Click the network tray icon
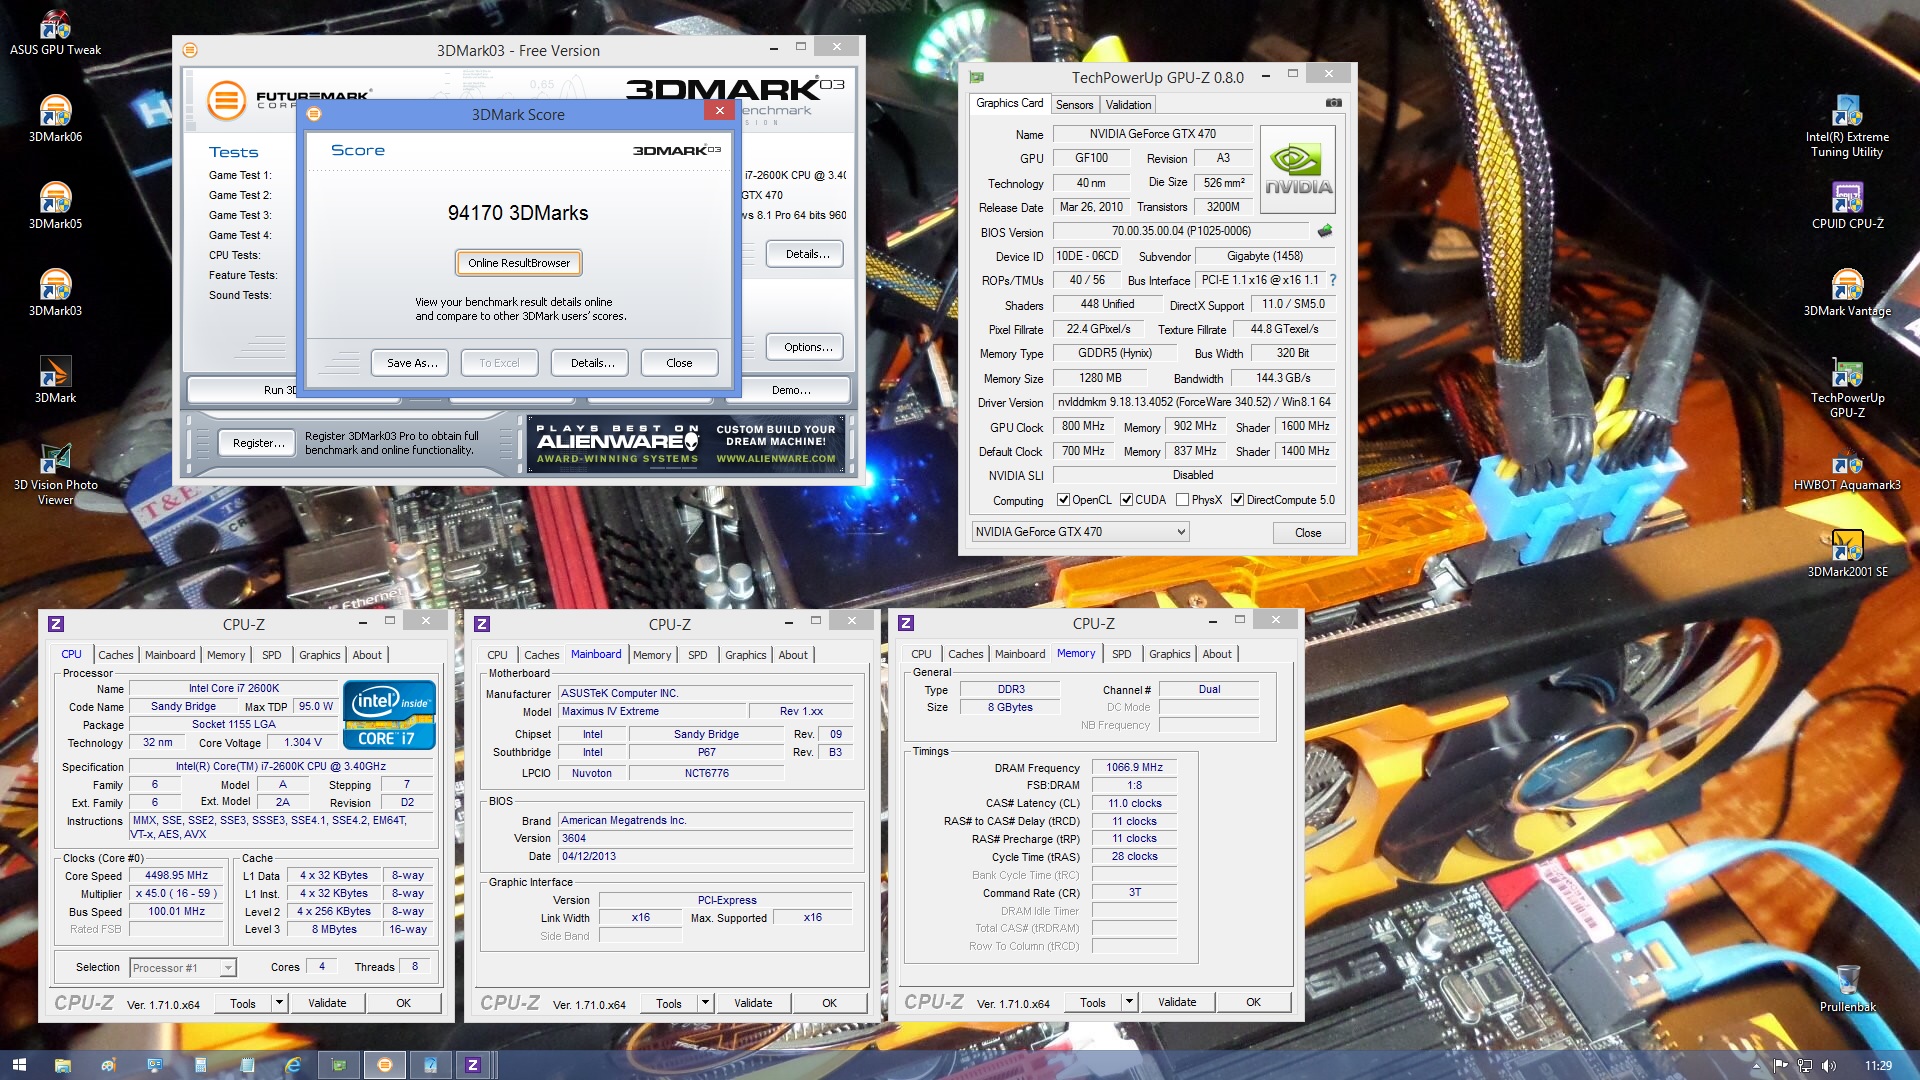Image resolution: width=1920 pixels, height=1080 pixels. point(1804,1065)
